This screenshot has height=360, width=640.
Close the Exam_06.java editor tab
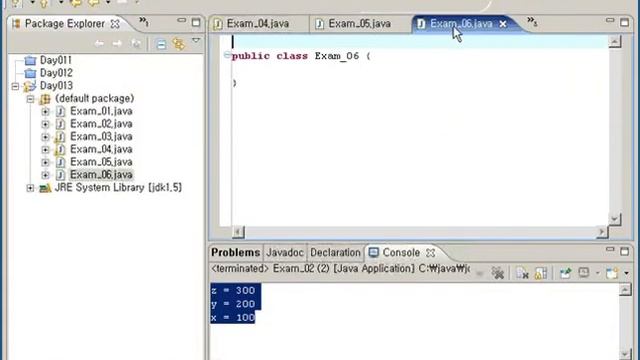(x=503, y=24)
